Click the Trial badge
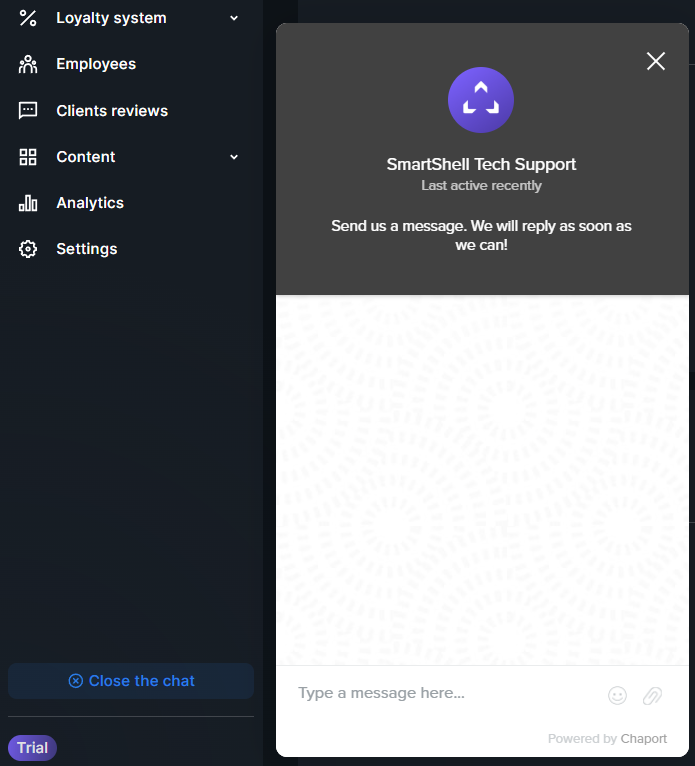Screen dimensions: 695x766 [32, 748]
